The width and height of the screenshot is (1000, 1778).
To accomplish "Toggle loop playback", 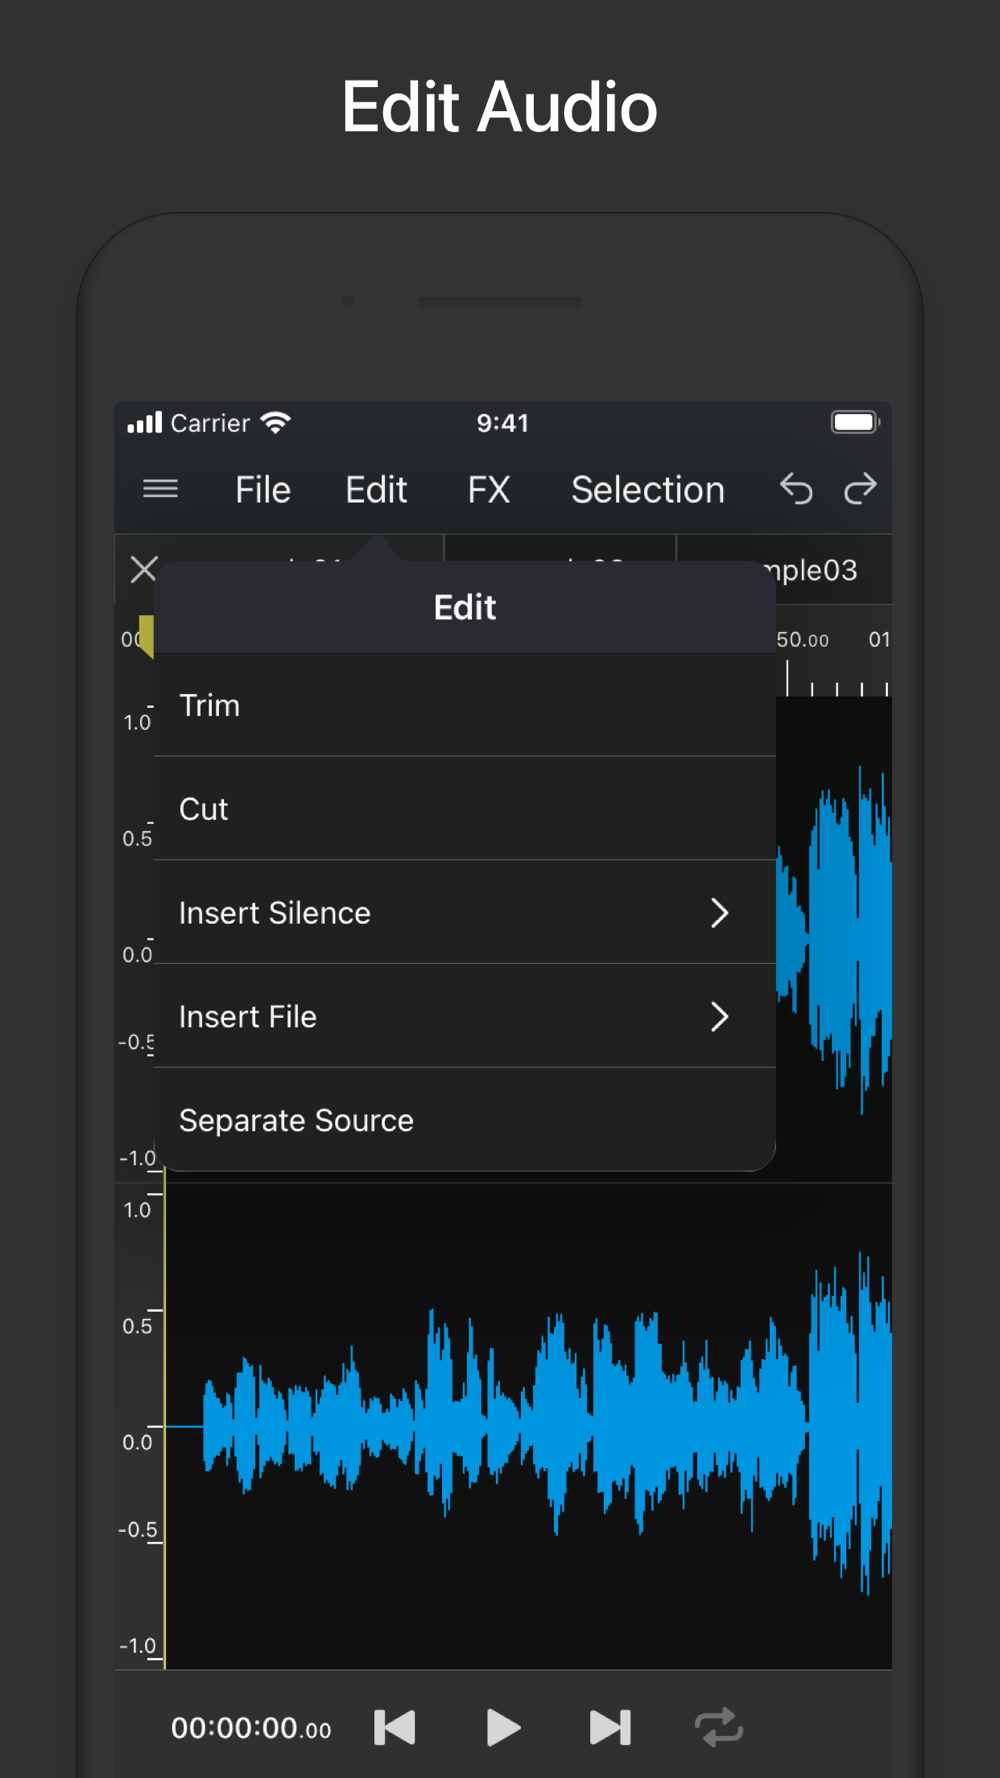I will point(718,1727).
